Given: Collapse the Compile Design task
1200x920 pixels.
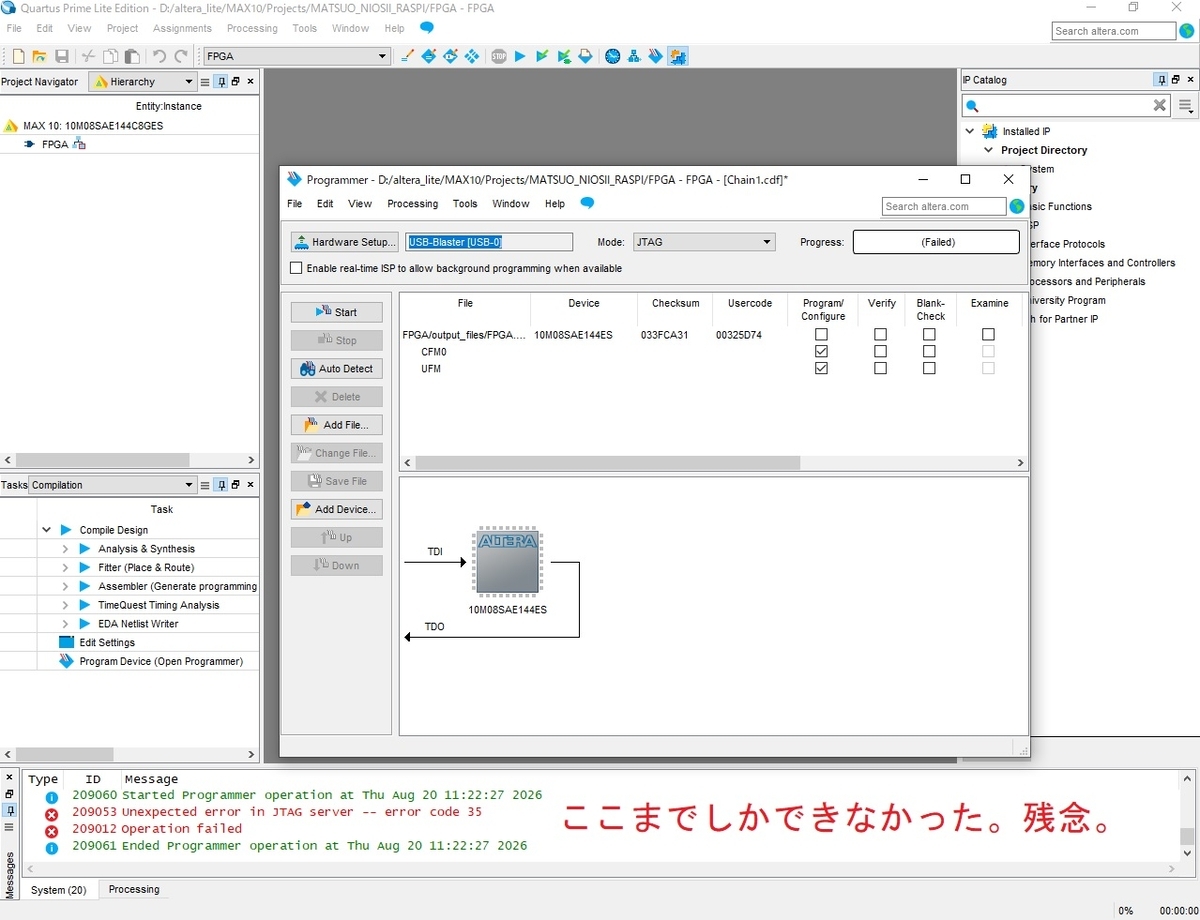Looking at the screenshot, I should pyautogui.click(x=46, y=530).
